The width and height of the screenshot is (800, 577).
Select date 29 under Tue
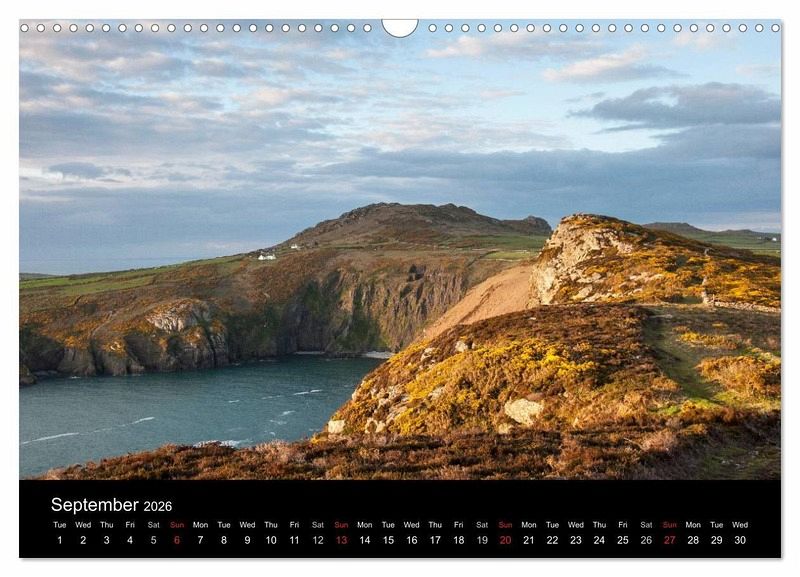pos(717,540)
